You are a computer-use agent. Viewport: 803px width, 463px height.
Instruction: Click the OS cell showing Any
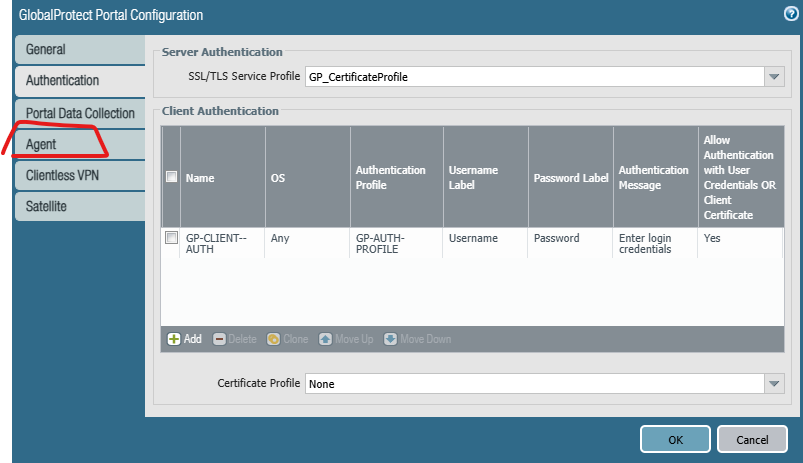pyautogui.click(x=307, y=243)
